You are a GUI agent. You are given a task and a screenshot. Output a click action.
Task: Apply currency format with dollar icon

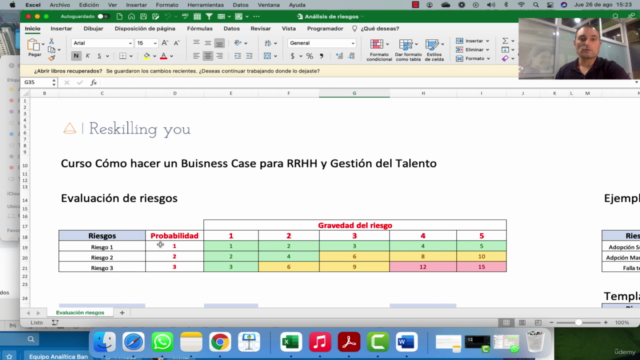click(292, 56)
